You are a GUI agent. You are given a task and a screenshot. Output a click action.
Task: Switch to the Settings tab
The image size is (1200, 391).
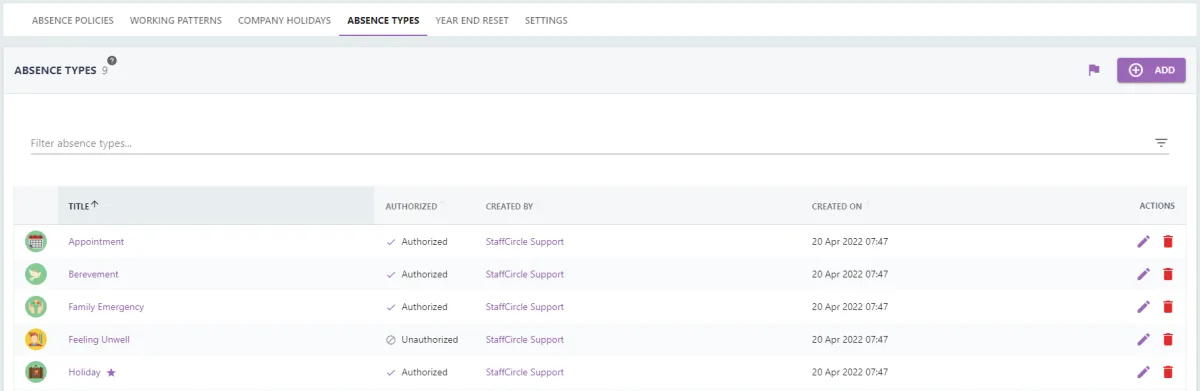[x=546, y=20]
